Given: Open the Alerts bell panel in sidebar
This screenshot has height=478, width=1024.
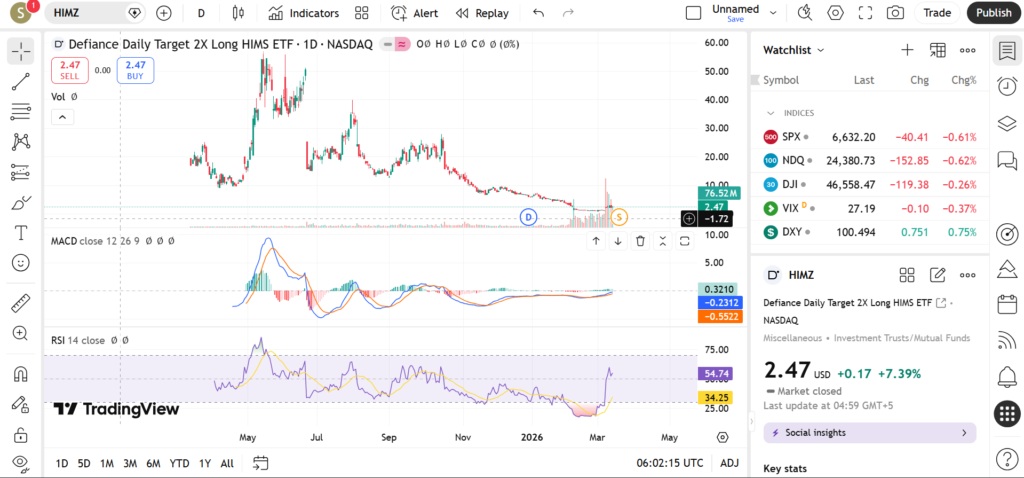Looking at the screenshot, I should click(x=1007, y=376).
